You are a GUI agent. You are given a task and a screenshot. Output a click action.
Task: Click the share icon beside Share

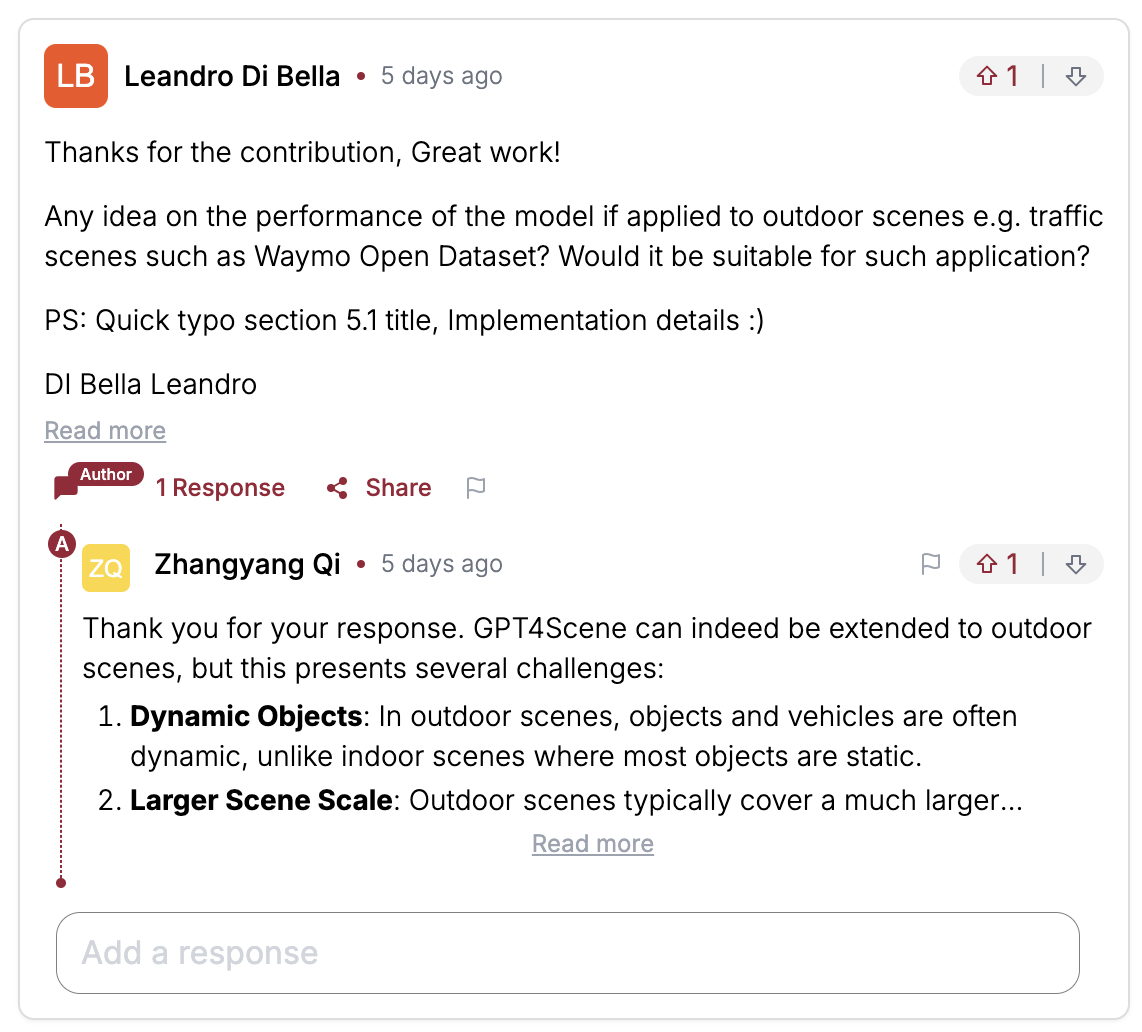coord(337,488)
